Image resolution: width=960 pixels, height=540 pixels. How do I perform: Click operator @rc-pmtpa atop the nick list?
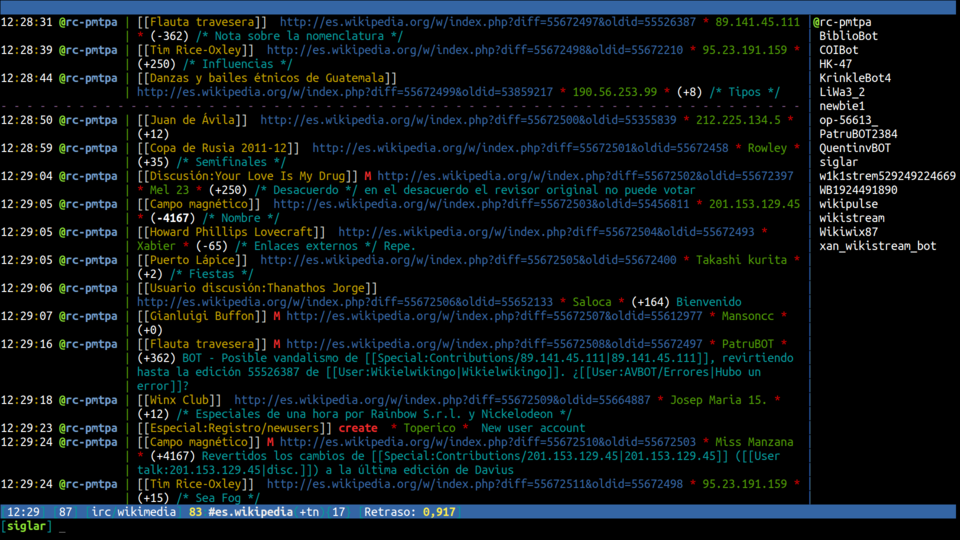(841, 21)
